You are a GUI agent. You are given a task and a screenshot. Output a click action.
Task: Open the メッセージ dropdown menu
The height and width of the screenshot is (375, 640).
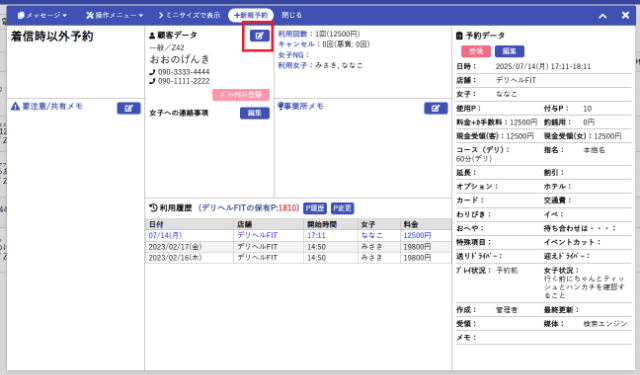[42, 16]
